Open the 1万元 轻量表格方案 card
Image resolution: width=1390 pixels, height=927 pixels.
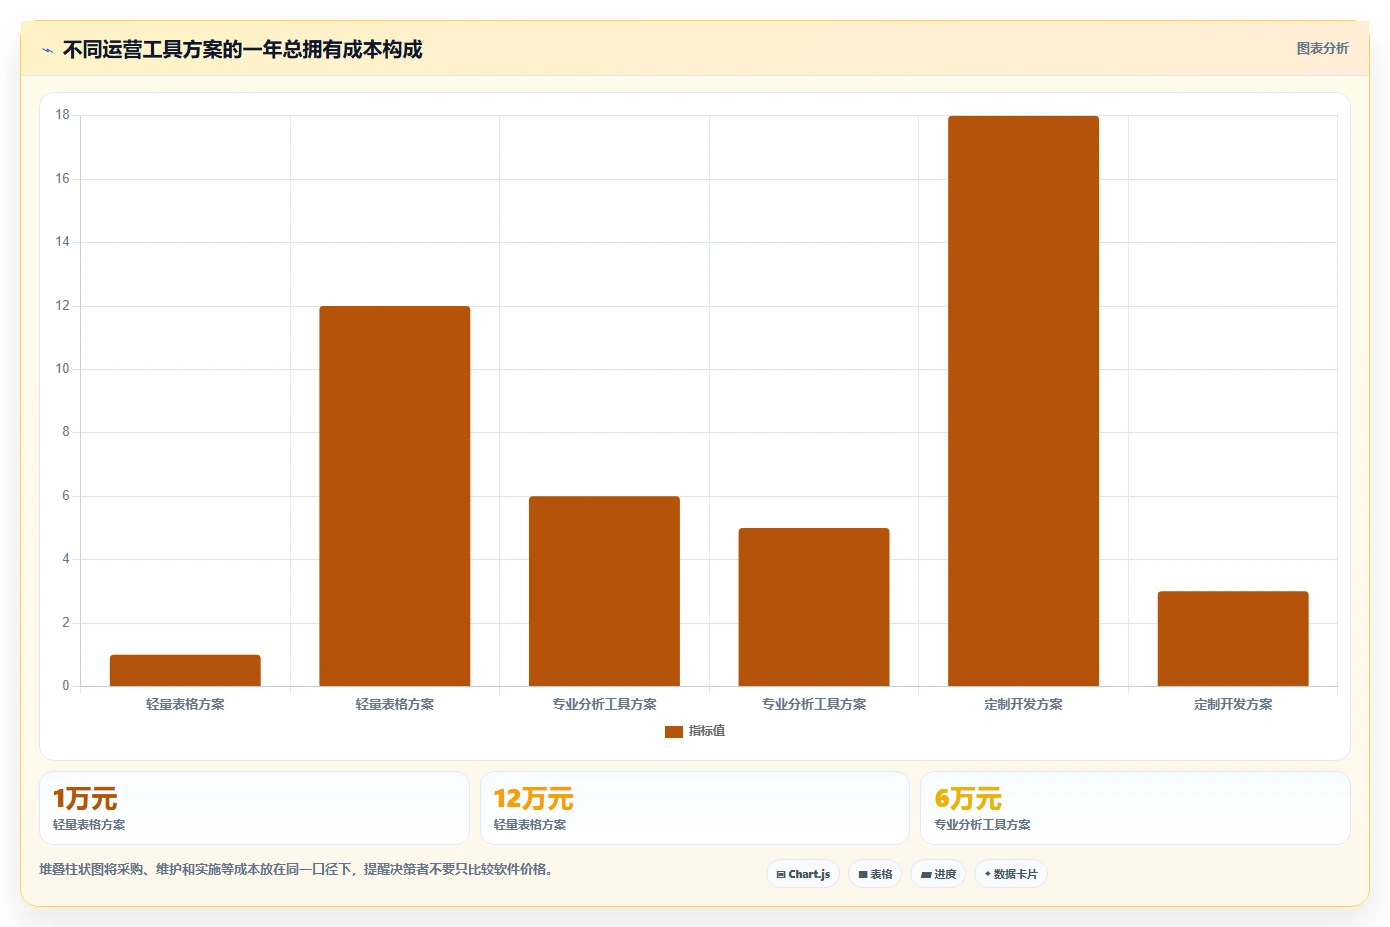point(254,808)
